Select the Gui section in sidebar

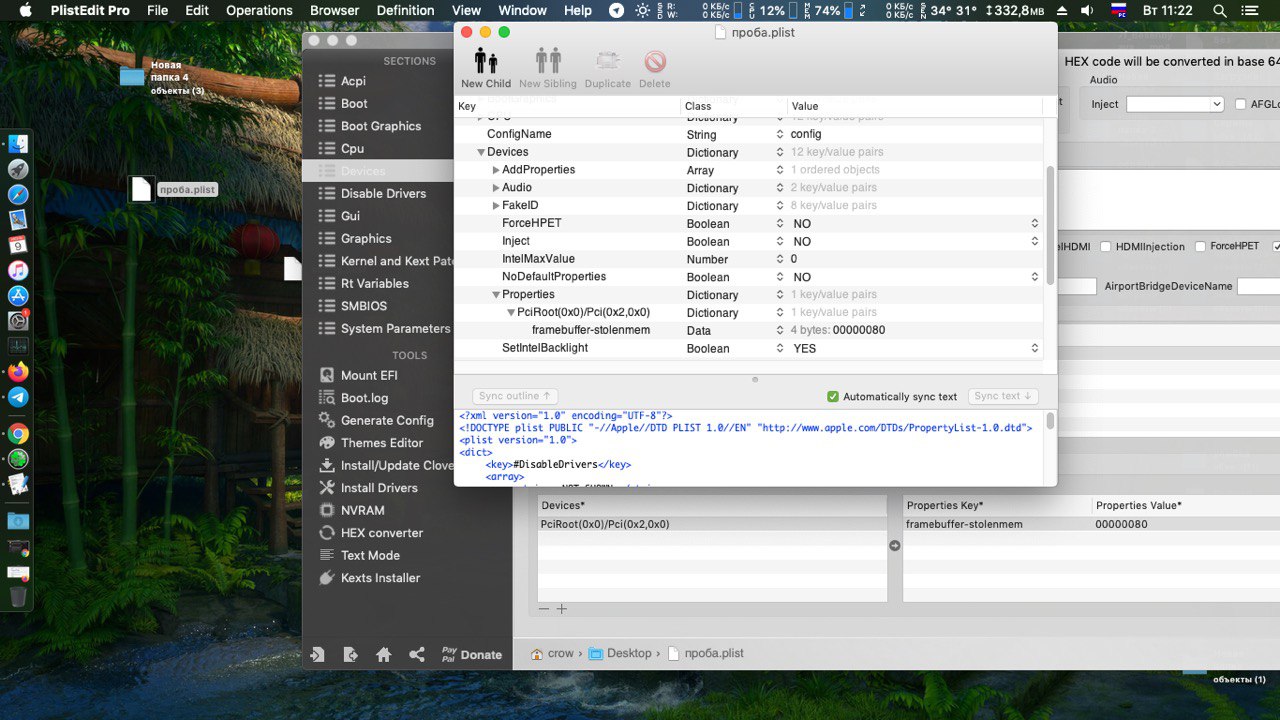pyautogui.click(x=350, y=216)
